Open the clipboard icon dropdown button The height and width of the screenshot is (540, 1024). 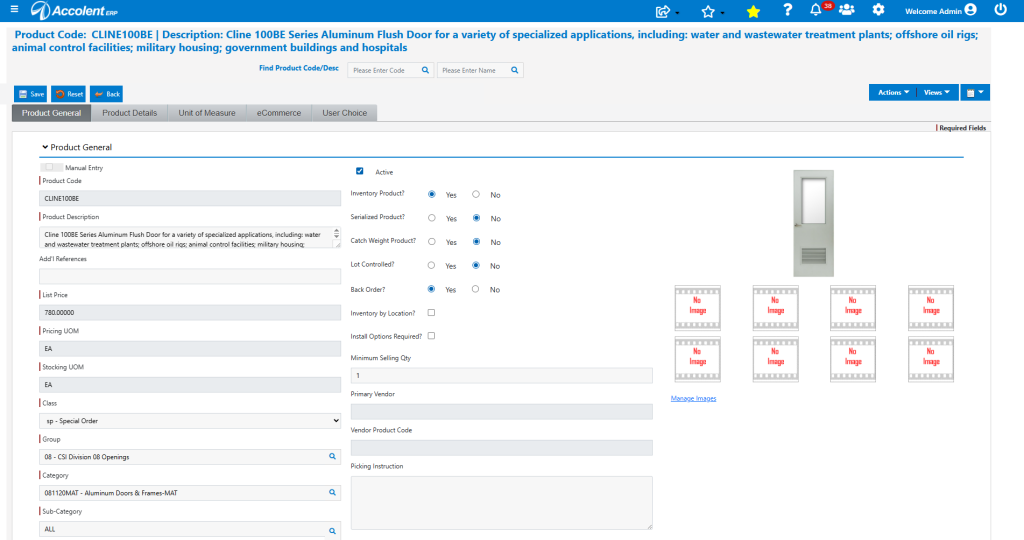974,93
